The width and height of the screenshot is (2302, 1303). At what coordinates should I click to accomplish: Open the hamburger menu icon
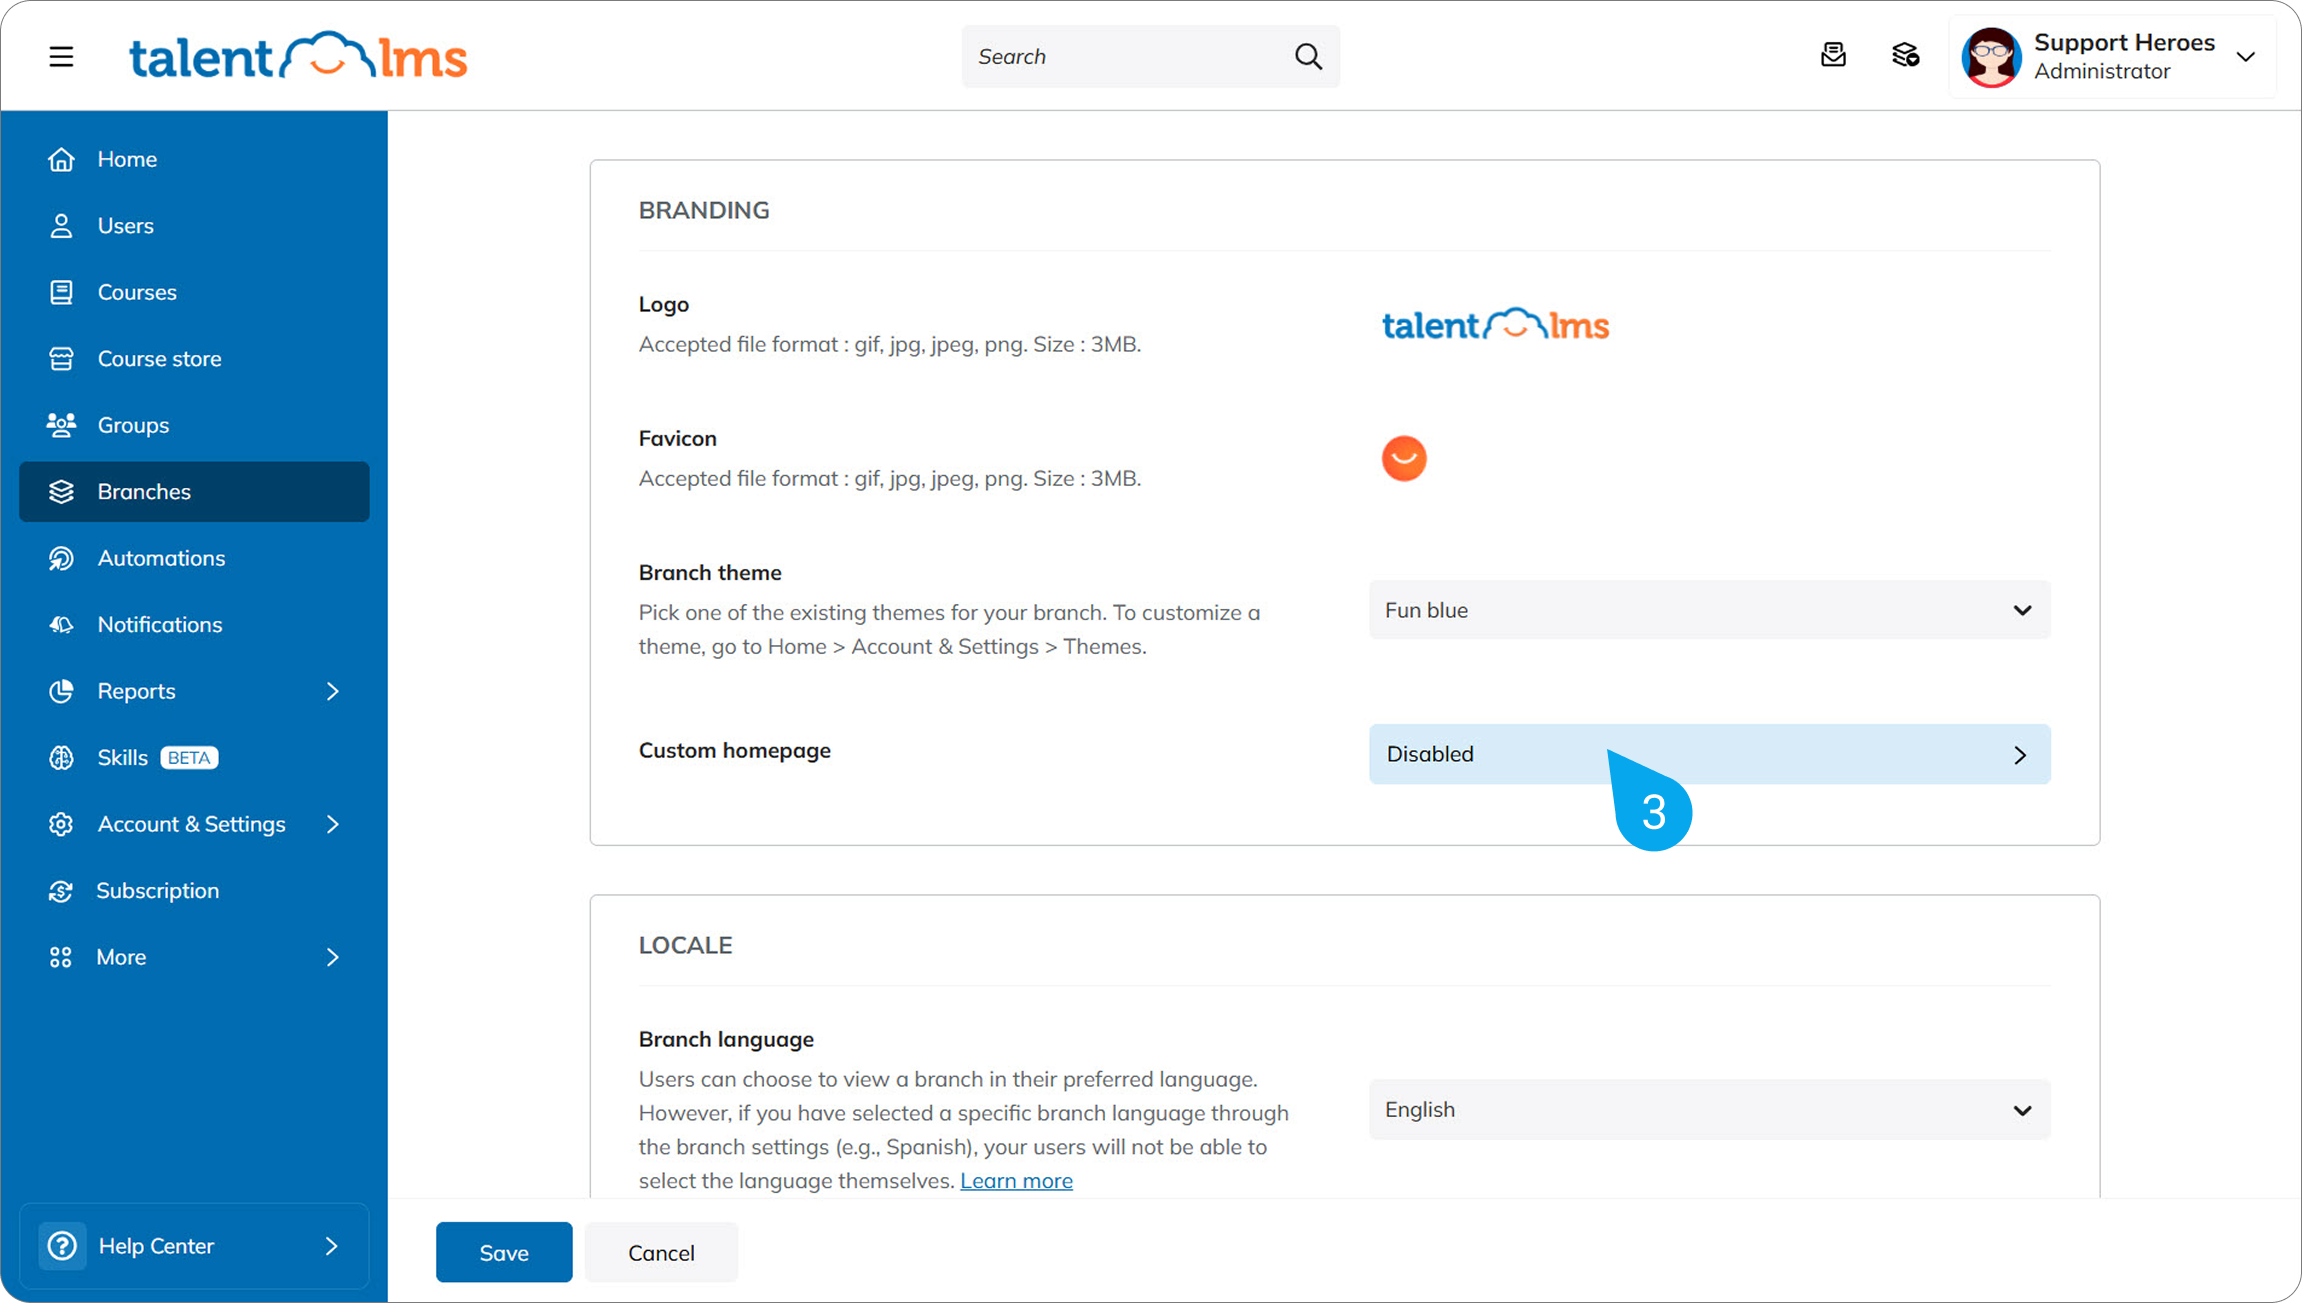point(61,56)
